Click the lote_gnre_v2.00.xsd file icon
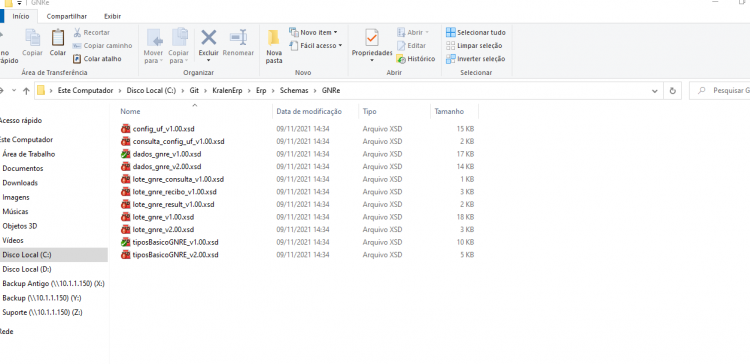Screen dimensions: 750x364 [125, 229]
